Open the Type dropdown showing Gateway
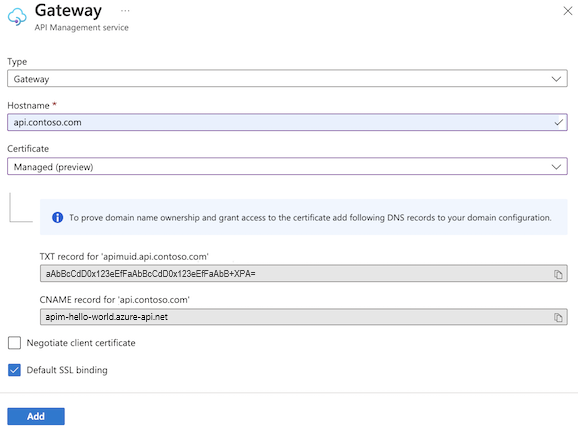 coord(287,78)
